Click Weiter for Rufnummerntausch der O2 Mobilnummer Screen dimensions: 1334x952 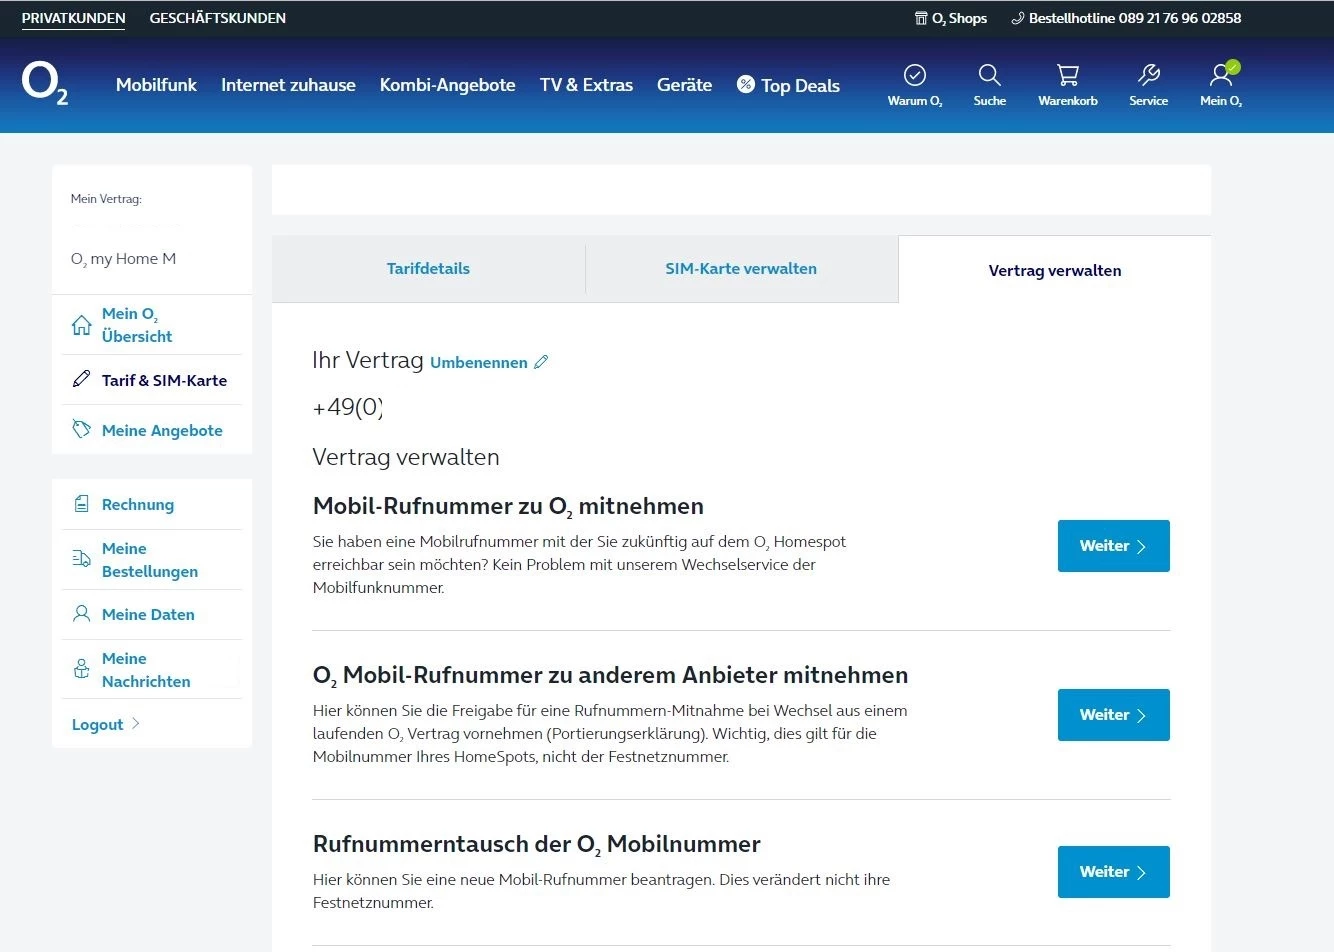[x=1113, y=872]
